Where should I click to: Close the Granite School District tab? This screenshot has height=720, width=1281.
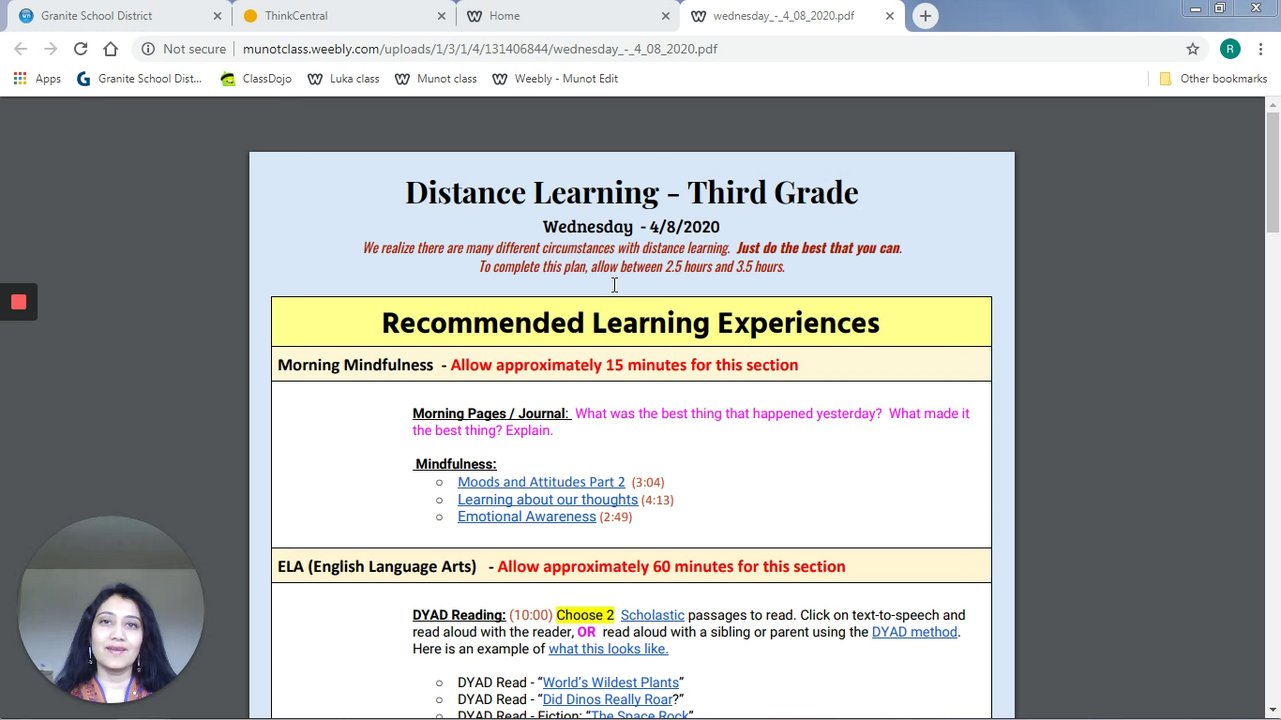[217, 16]
